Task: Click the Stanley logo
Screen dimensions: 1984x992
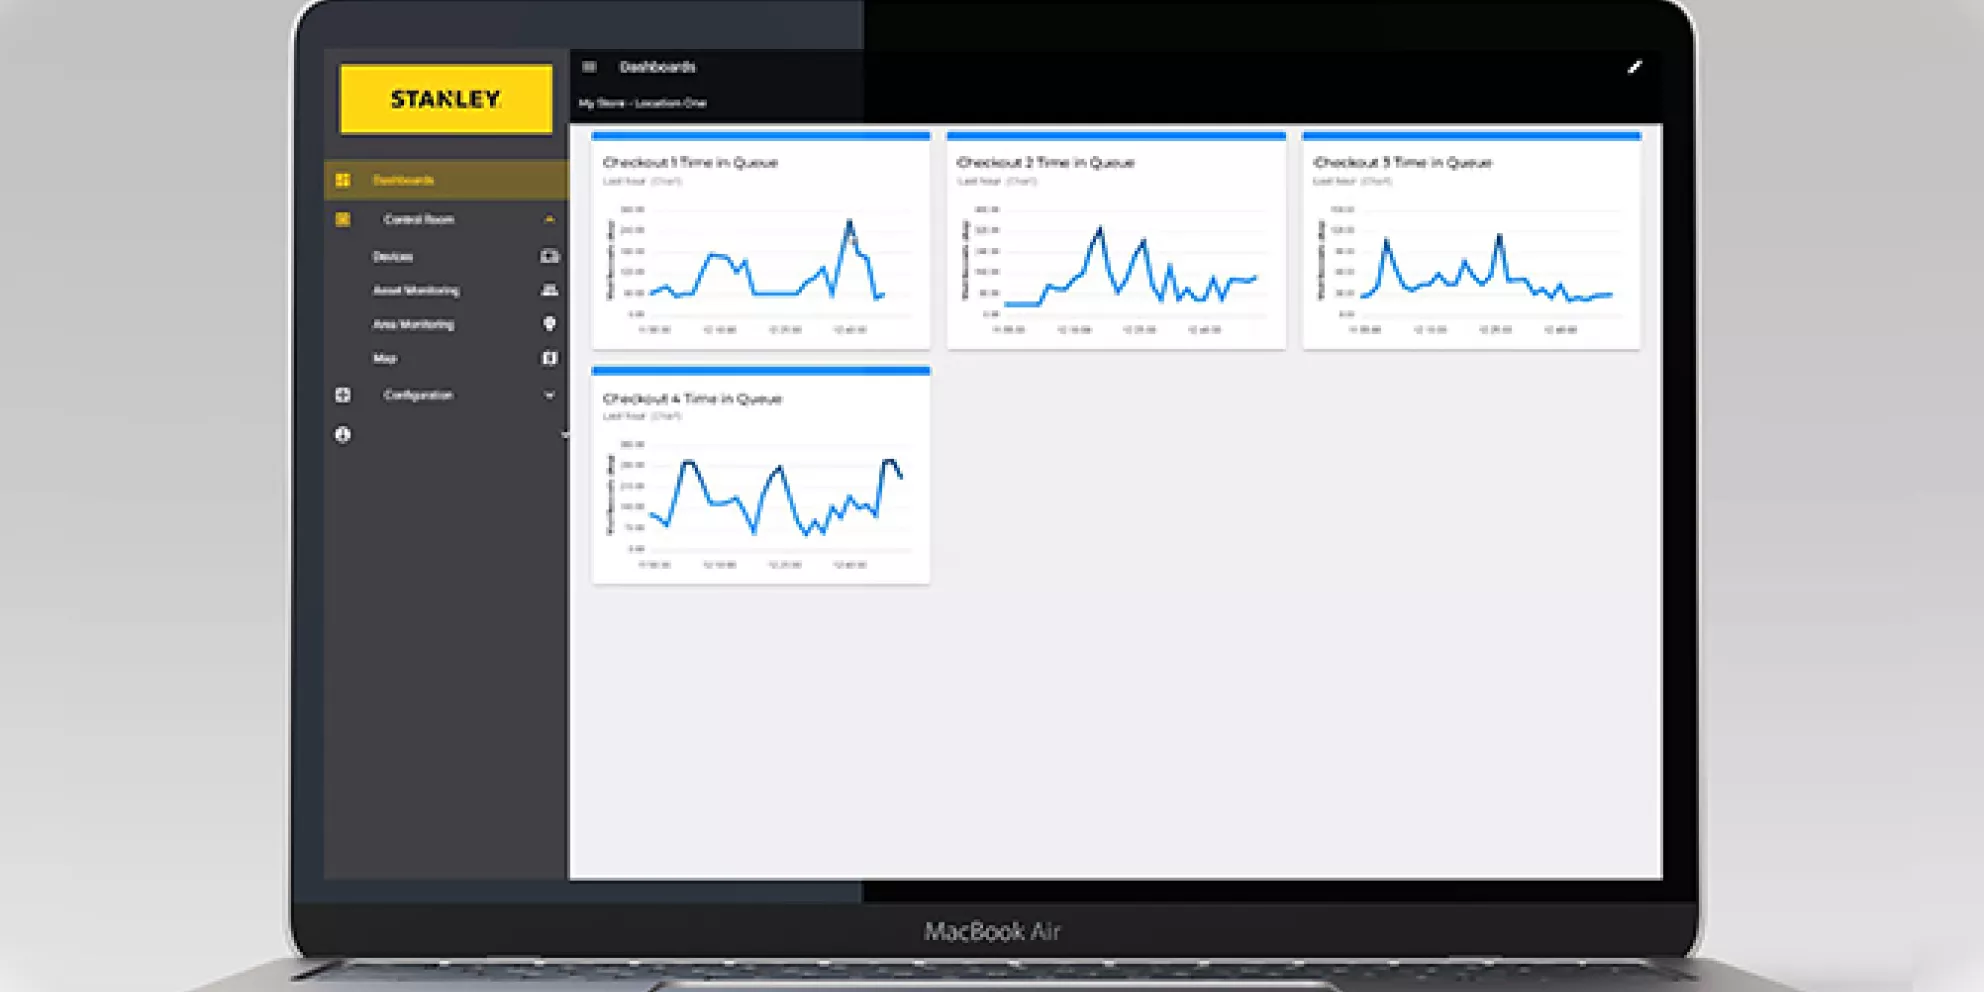Action: [446, 99]
